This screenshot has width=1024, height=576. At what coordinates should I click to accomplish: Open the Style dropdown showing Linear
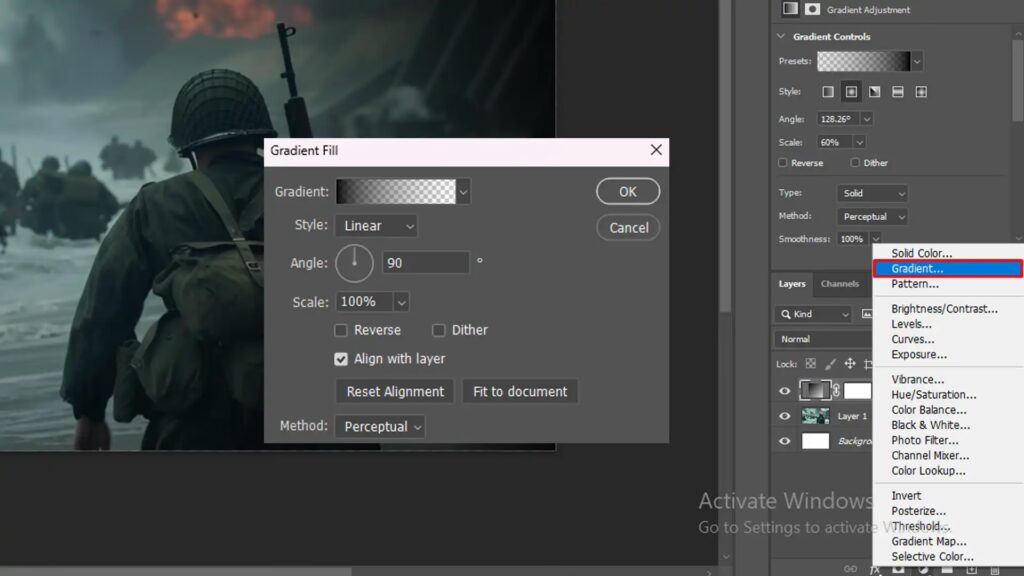(x=376, y=226)
